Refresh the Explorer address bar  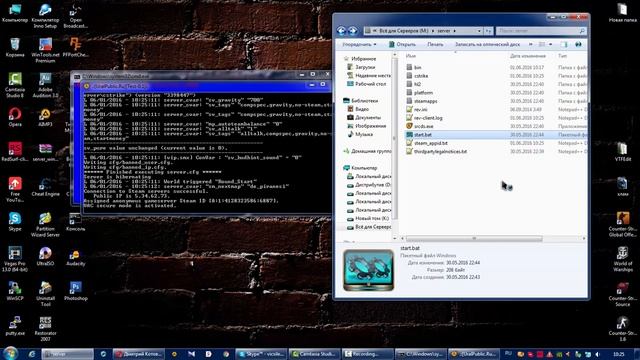tap(489, 31)
